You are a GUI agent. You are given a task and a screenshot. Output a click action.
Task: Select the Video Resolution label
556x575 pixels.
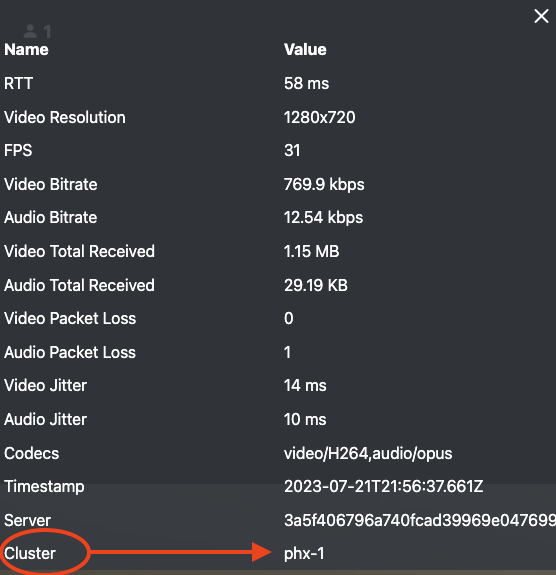[65, 117]
